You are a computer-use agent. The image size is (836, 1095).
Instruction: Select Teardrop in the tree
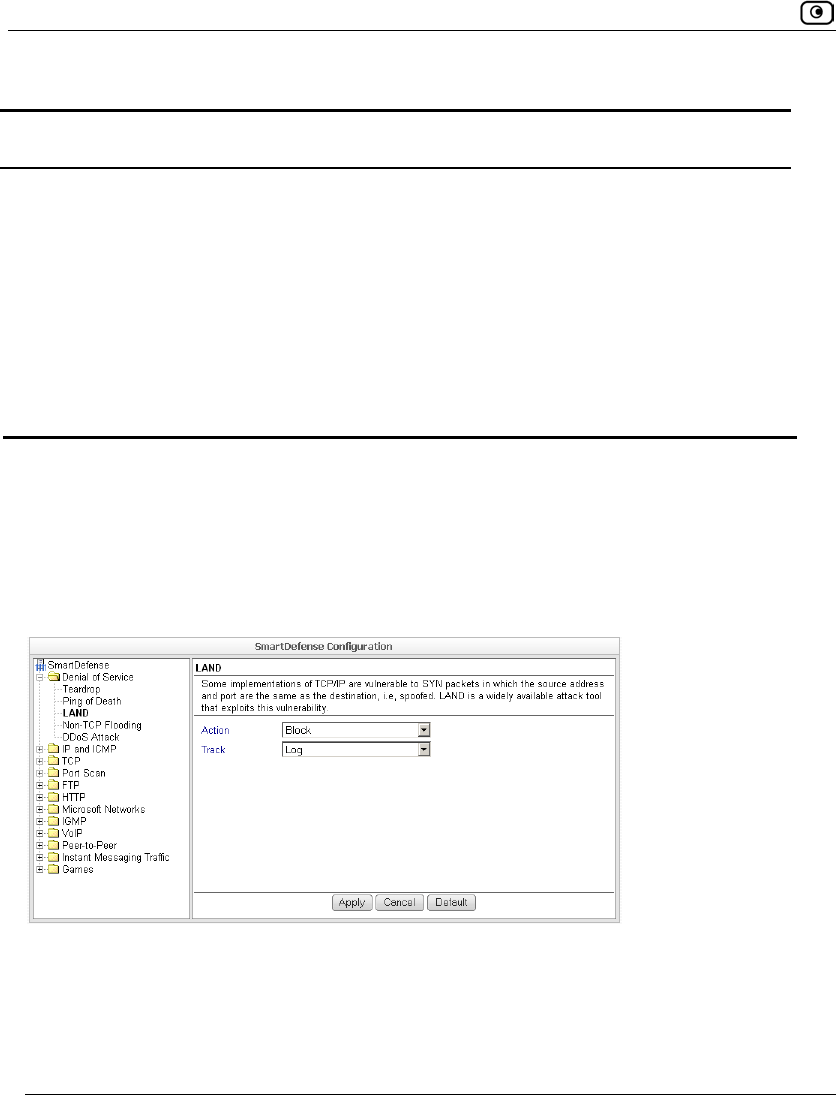pyautogui.click(x=81, y=689)
